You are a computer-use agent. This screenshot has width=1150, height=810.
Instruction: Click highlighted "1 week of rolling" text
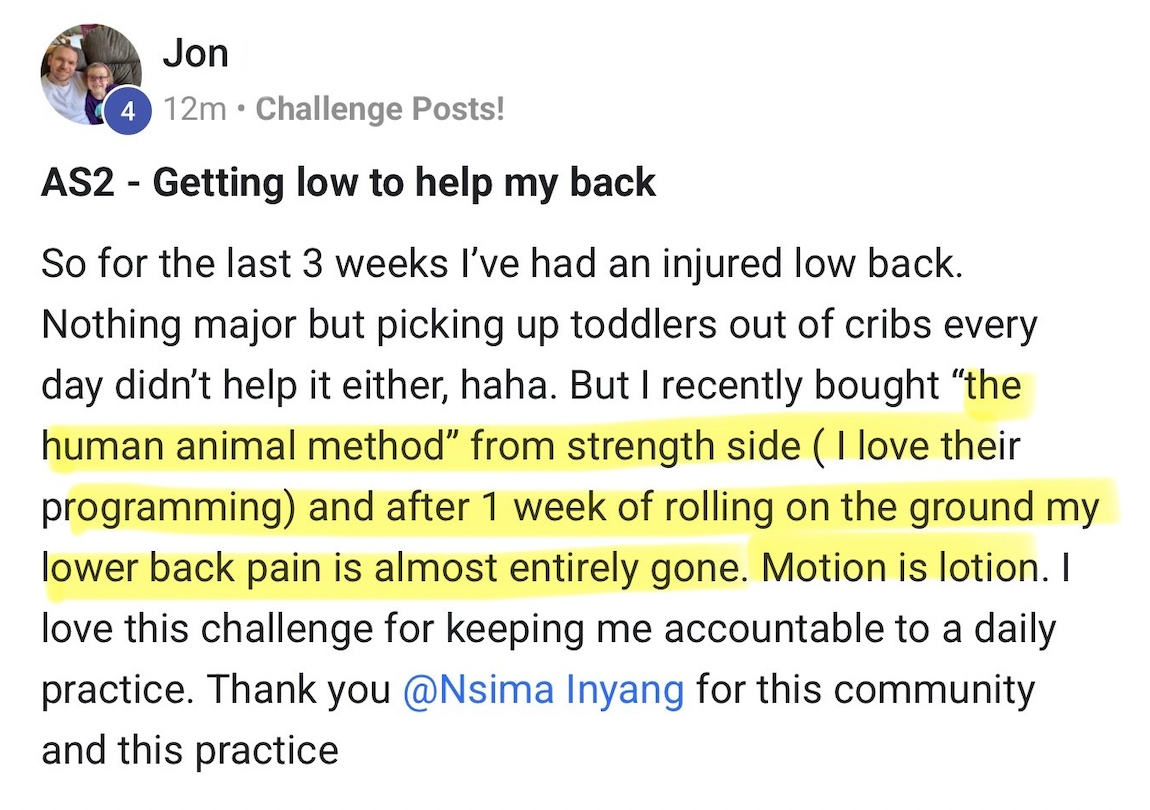629,508
